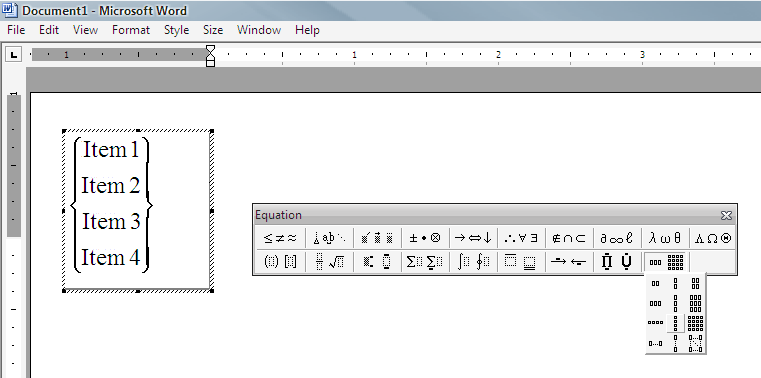761x378 pixels.
Task: Click the Word icon in the title bar
Action: click(x=10, y=10)
